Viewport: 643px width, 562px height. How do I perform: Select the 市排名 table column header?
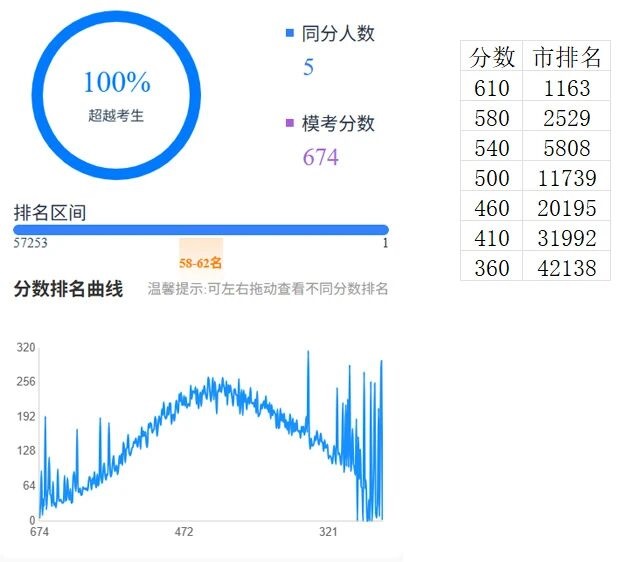[567, 57]
